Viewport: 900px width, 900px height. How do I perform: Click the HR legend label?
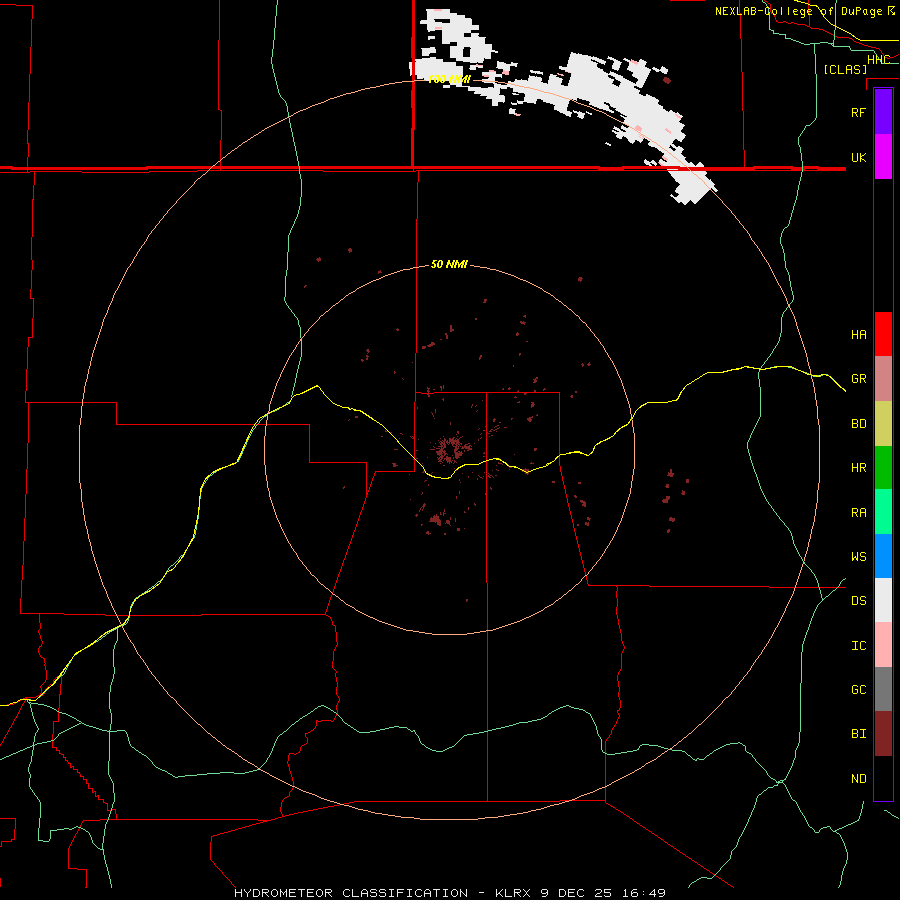[859, 468]
